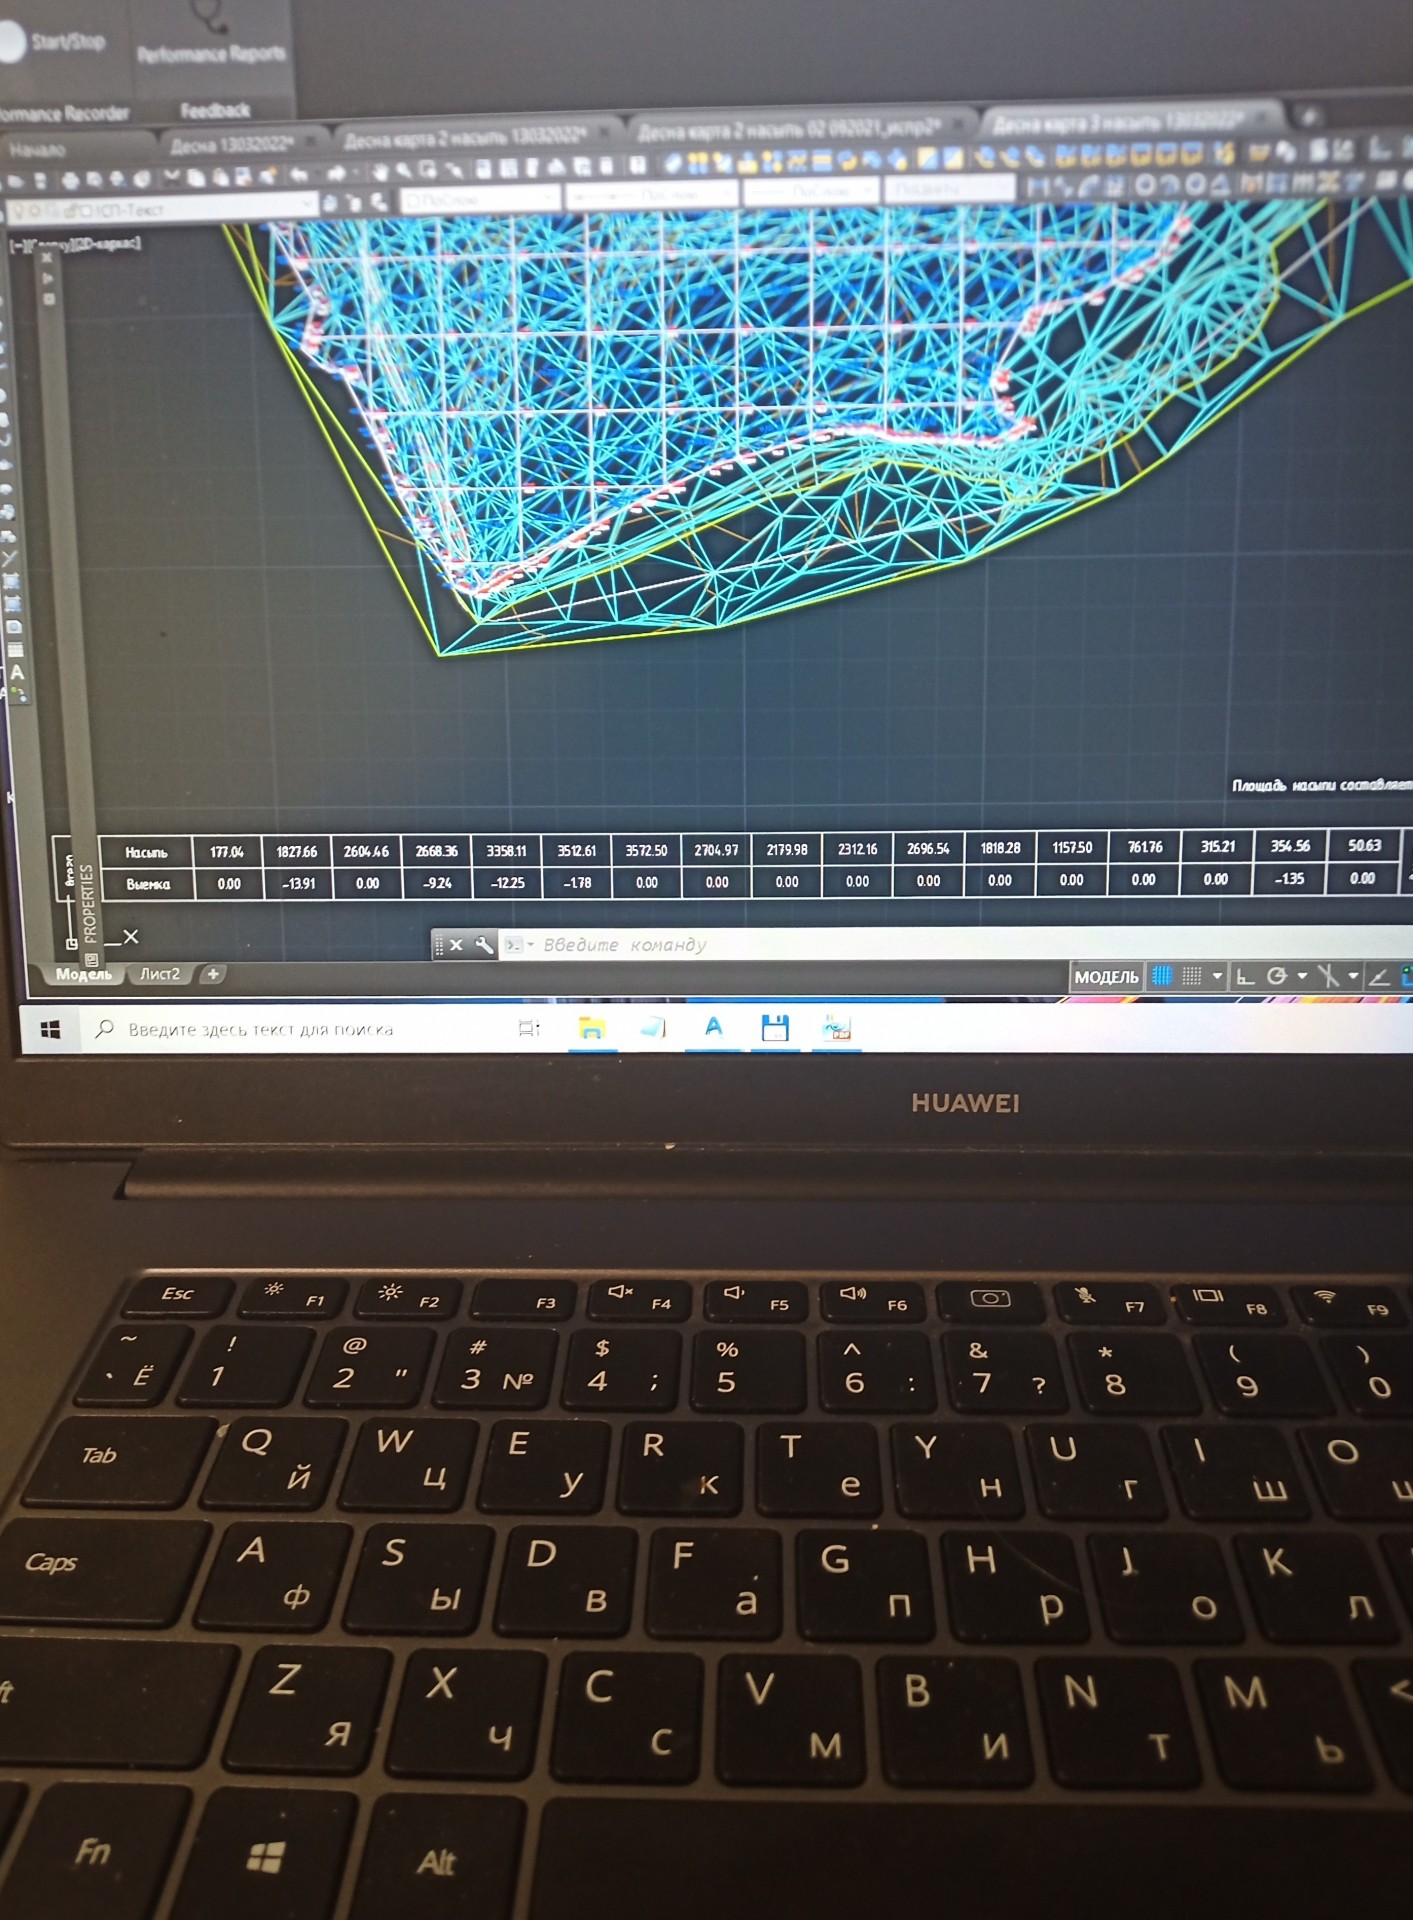Select the Десна карта 3 насыпь 13032022* tab
Viewport: 1413px width, 1920px height.
[1118, 122]
